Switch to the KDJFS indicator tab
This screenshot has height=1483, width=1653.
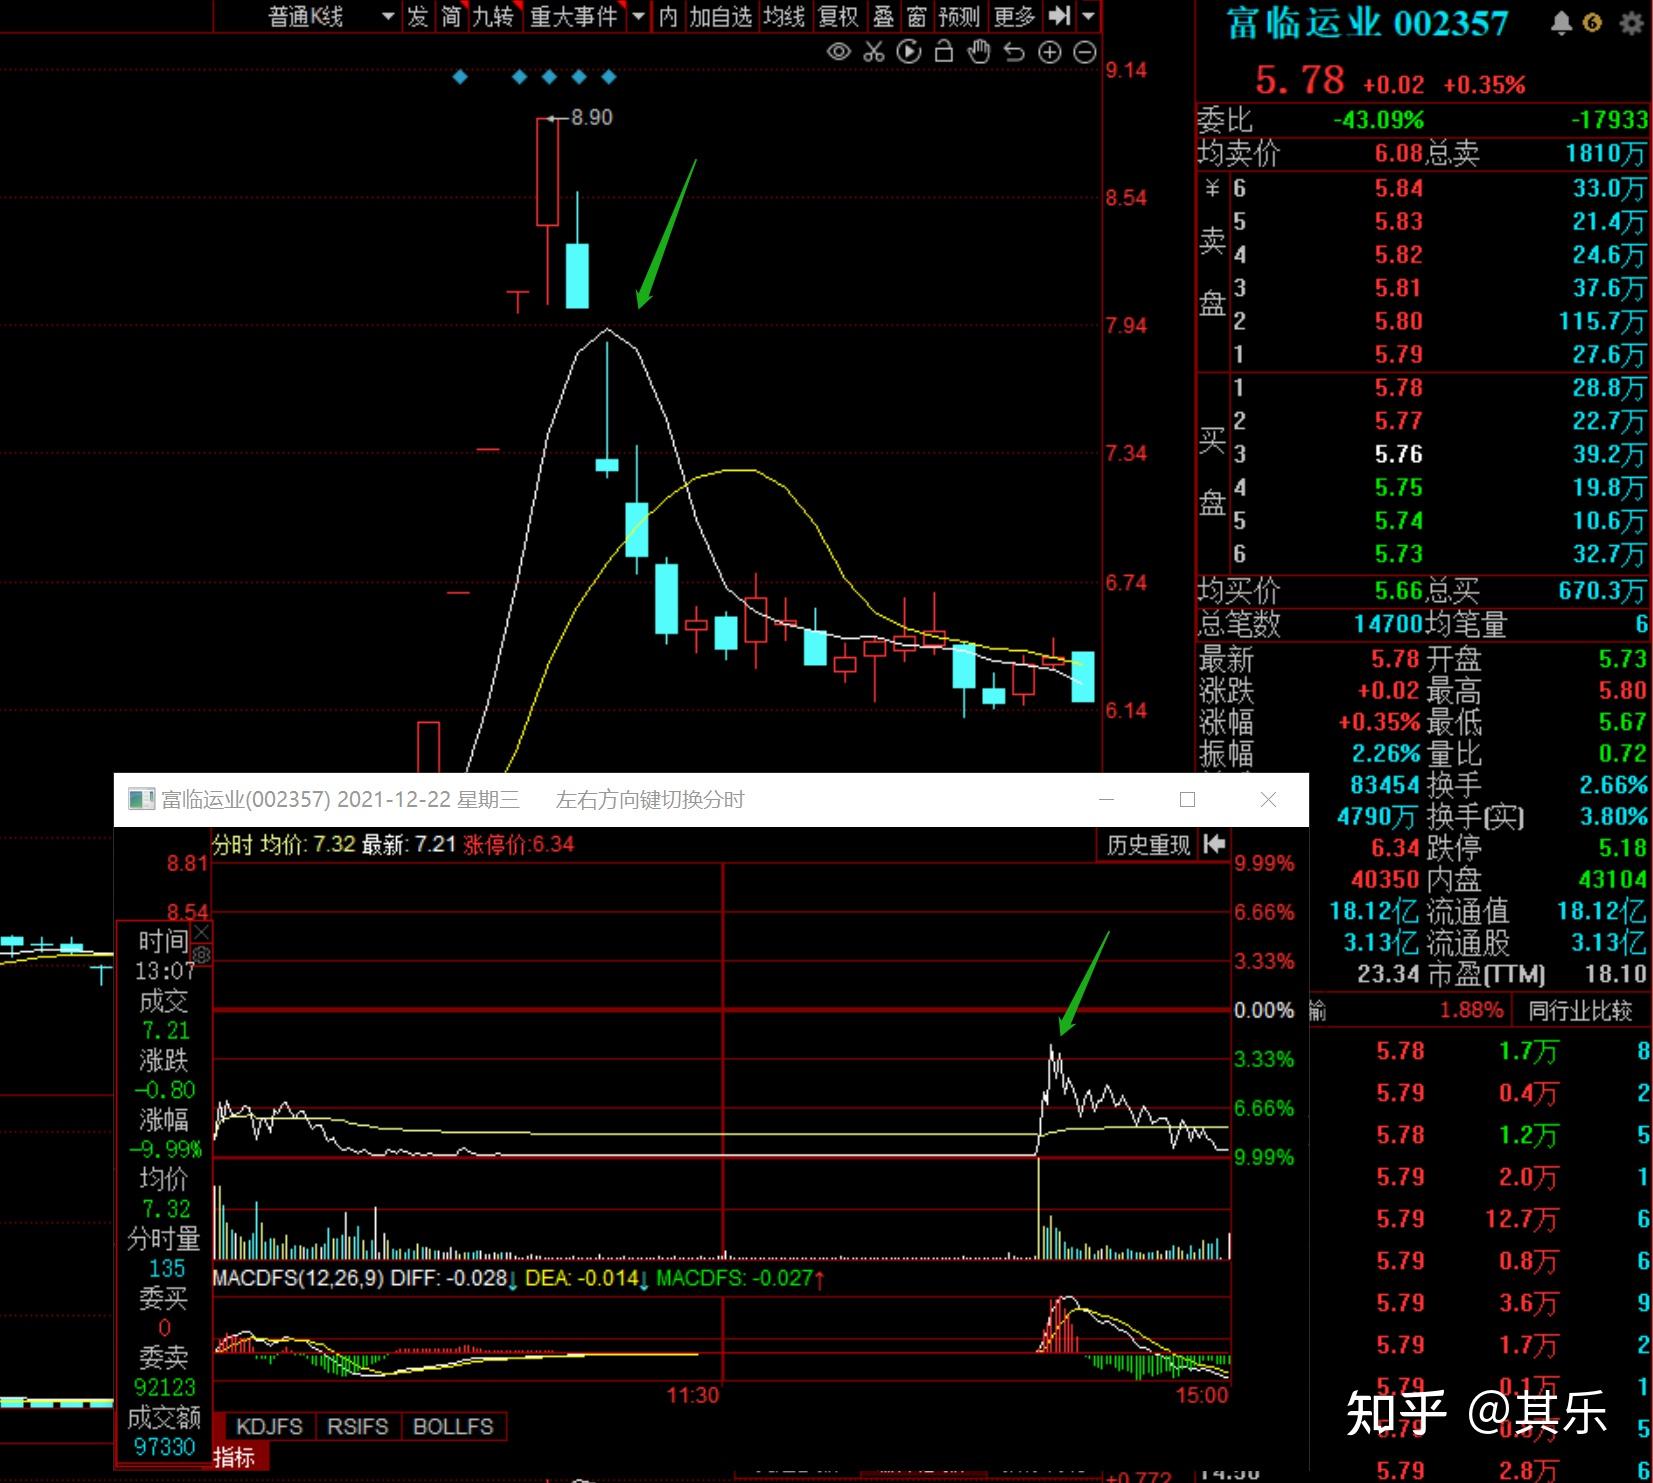point(269,1426)
